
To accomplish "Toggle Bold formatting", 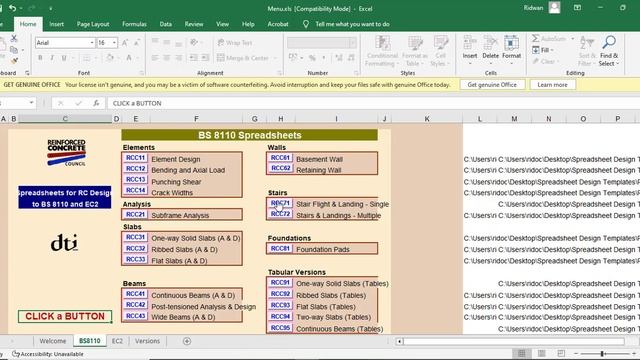I will [40, 58].
